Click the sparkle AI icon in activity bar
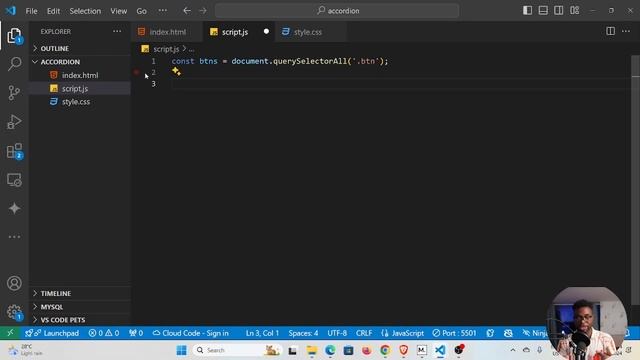 14,208
